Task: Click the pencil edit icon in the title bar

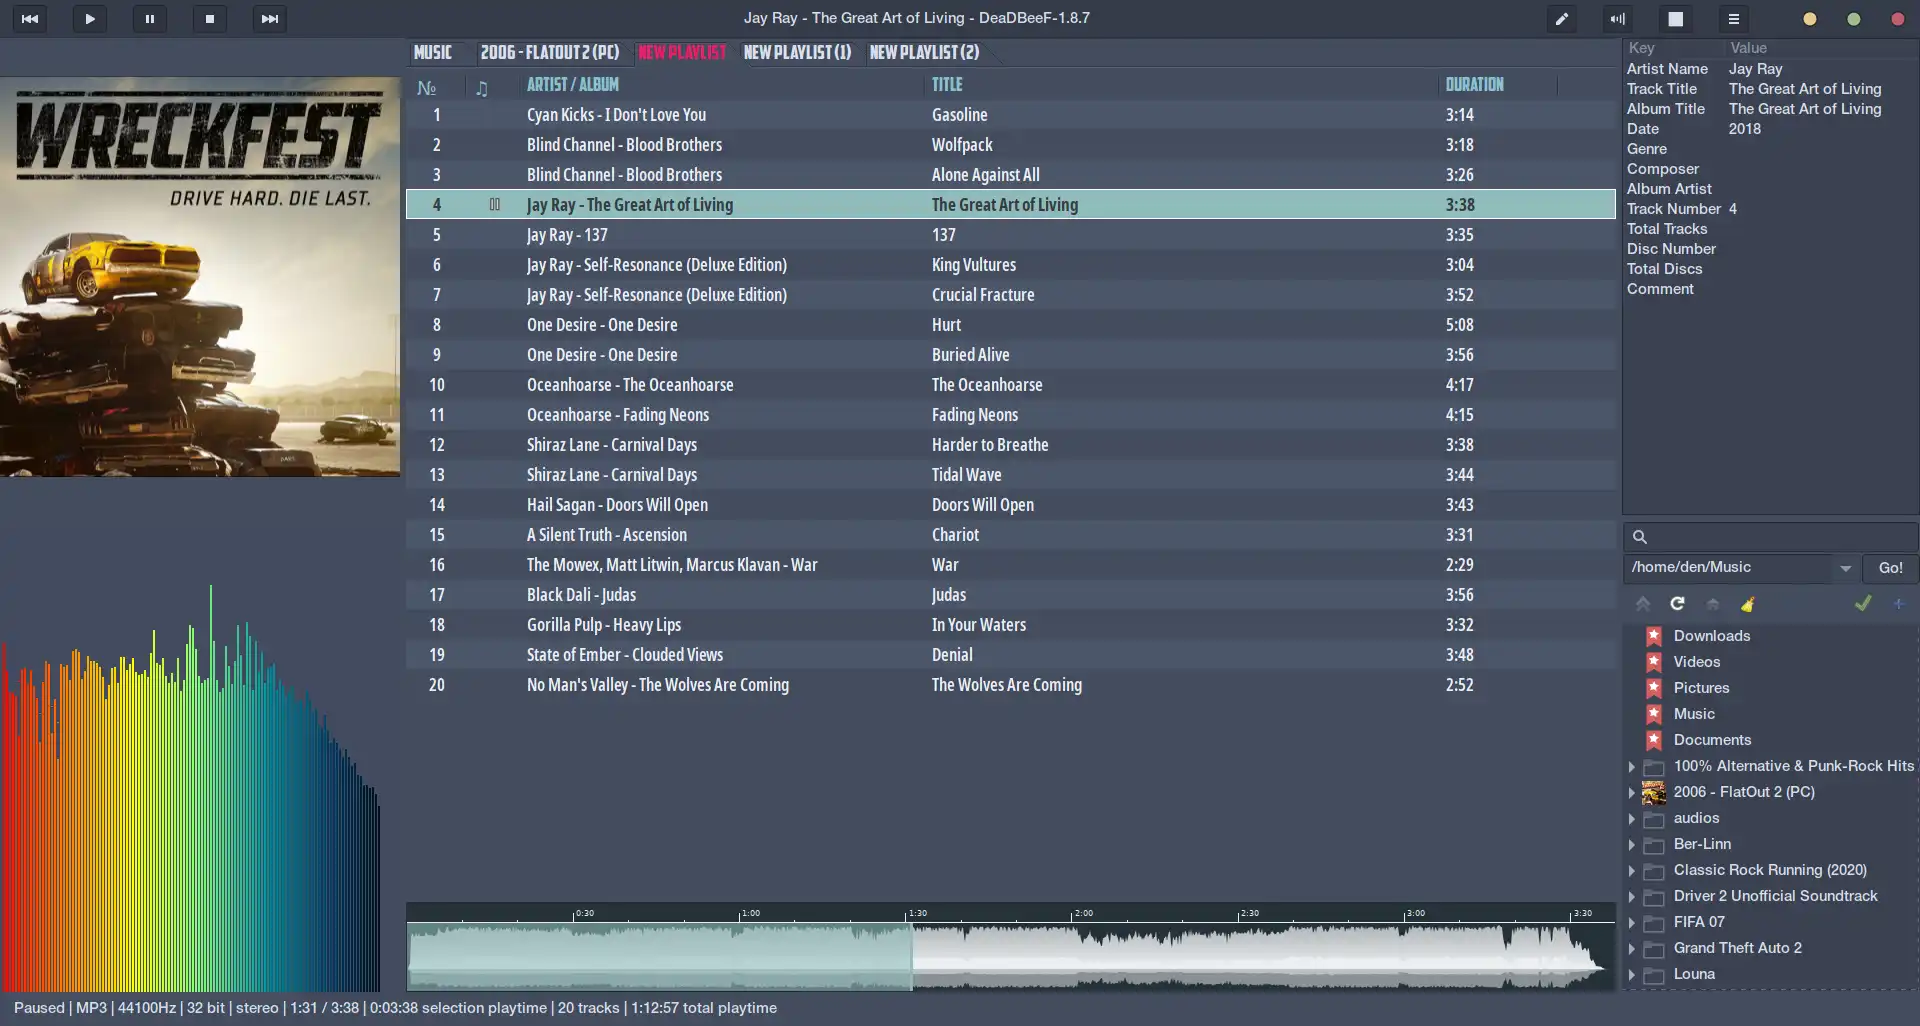Action: coord(1561,18)
